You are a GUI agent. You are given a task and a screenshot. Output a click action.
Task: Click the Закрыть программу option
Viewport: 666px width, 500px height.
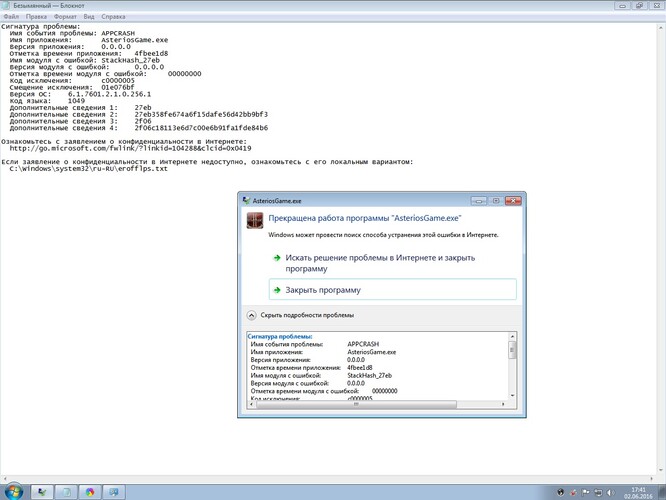(x=393, y=290)
